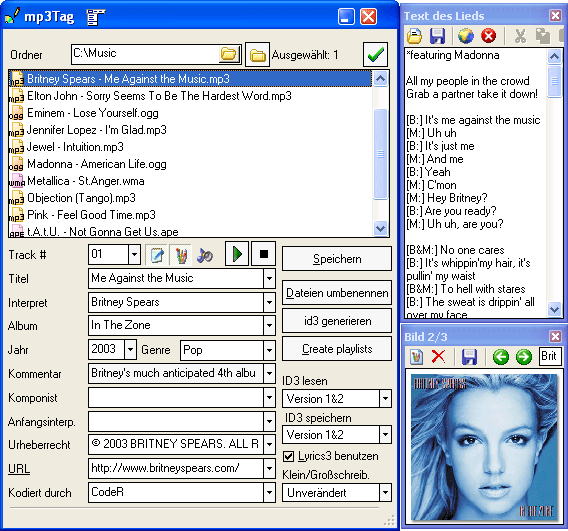This screenshot has width=568, height=531.
Task: Add picture icon in Bild panel toolbar
Action: point(417,357)
